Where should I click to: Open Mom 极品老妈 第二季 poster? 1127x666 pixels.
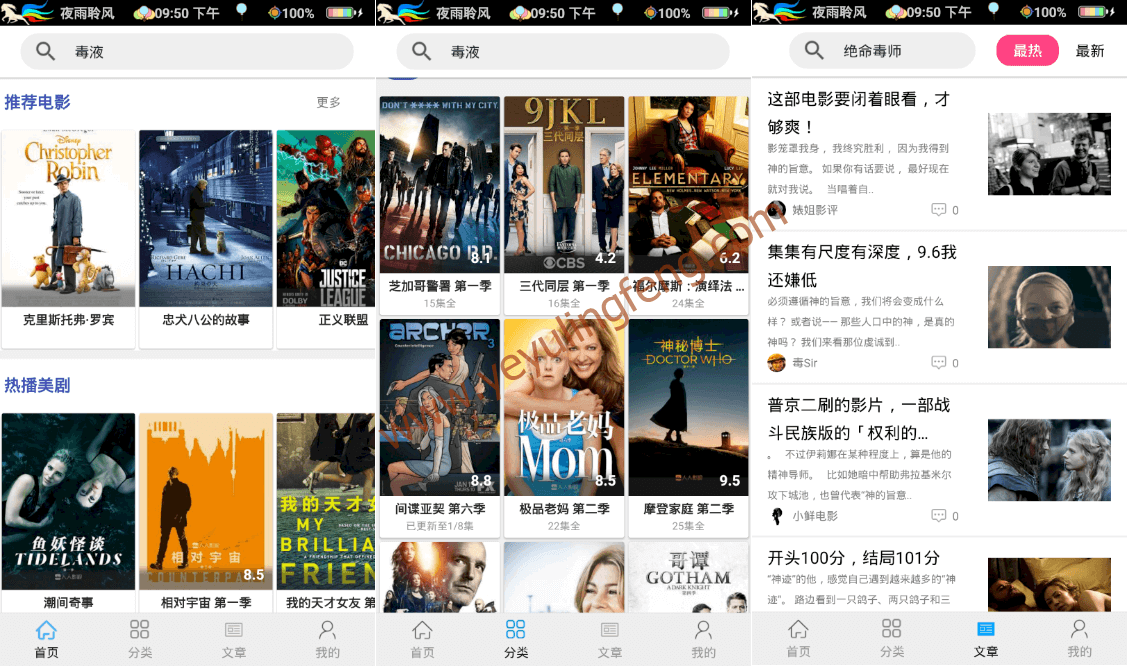(564, 407)
